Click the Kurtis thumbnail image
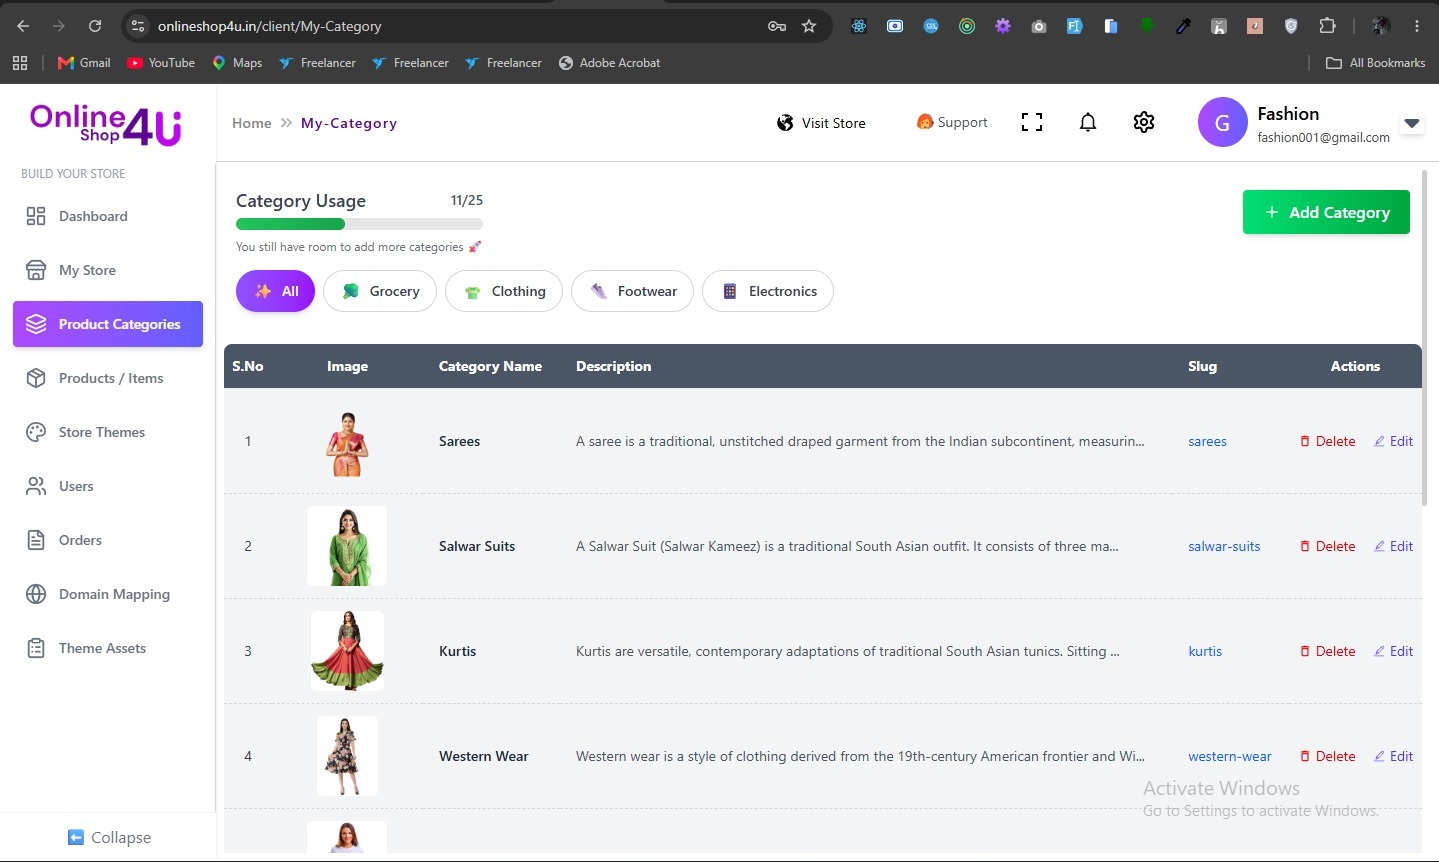Image resolution: width=1439 pixels, height=862 pixels. [347, 651]
